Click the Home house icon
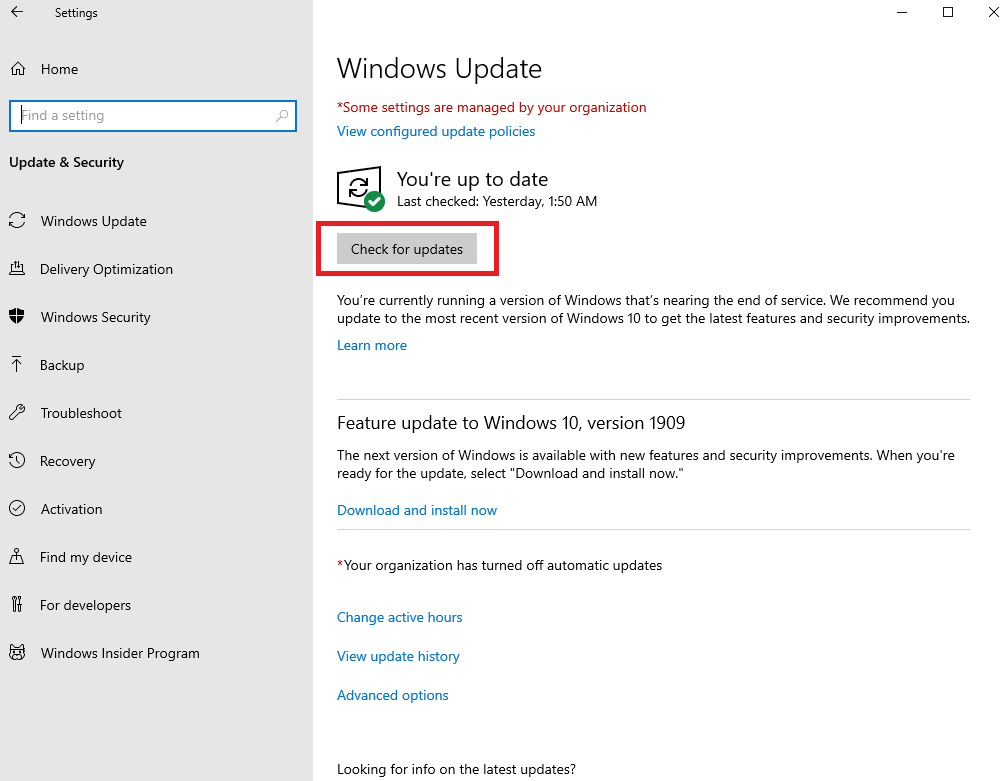Viewport: 1008px width, 781px height. pyautogui.click(x=18, y=69)
